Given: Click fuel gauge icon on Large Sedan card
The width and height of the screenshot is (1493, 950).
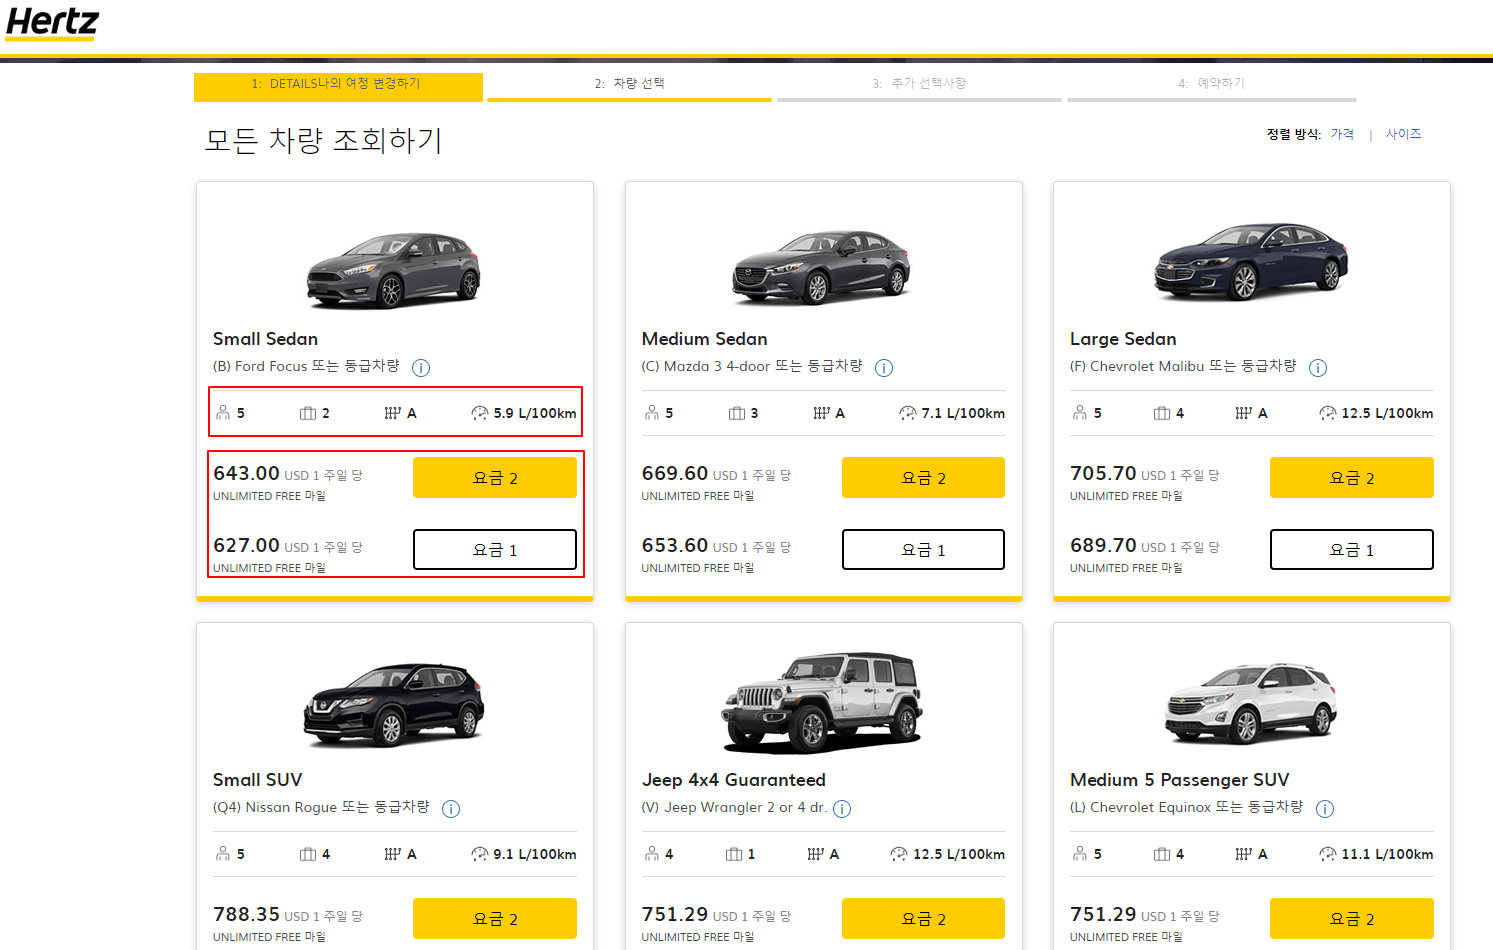Looking at the screenshot, I should [x=1328, y=413].
